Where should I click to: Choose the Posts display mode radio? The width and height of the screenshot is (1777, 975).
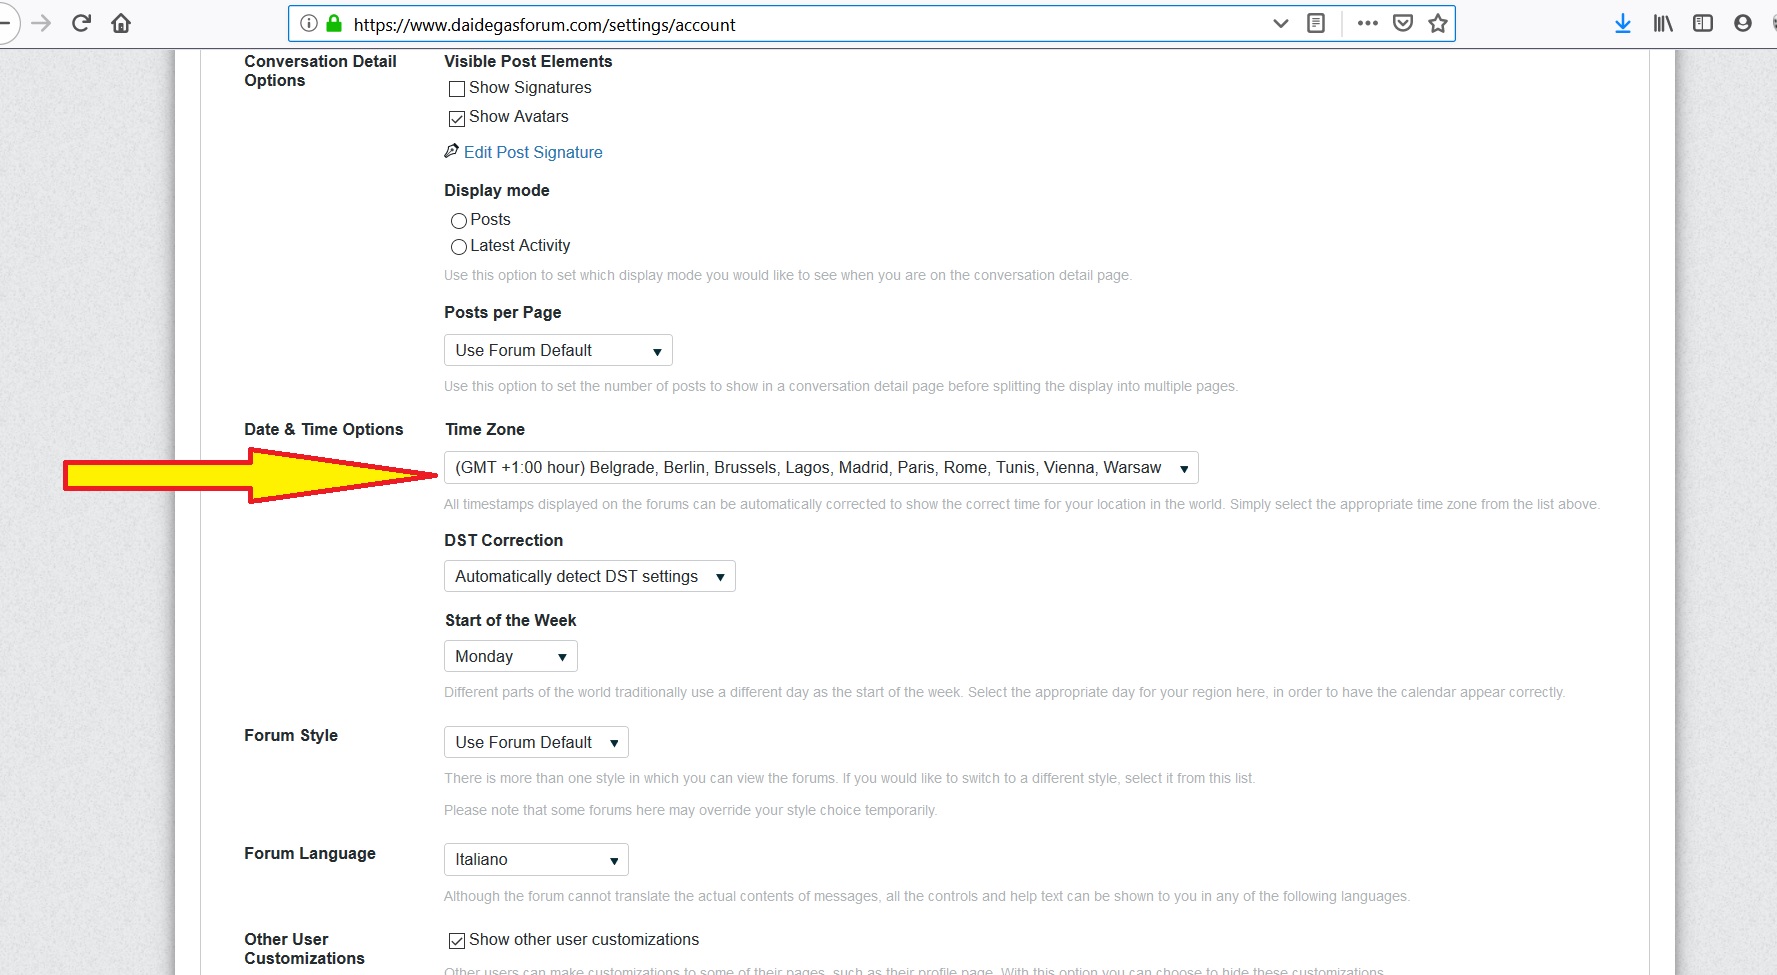click(459, 221)
